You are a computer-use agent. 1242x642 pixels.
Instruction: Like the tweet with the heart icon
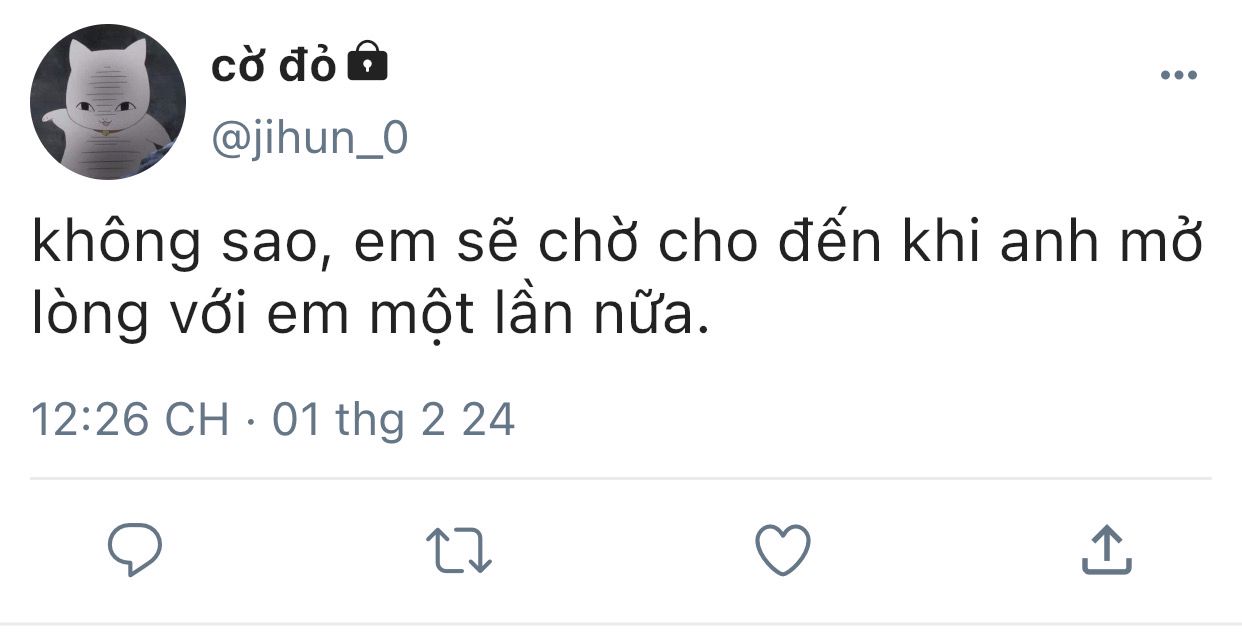pyautogui.click(x=781, y=551)
